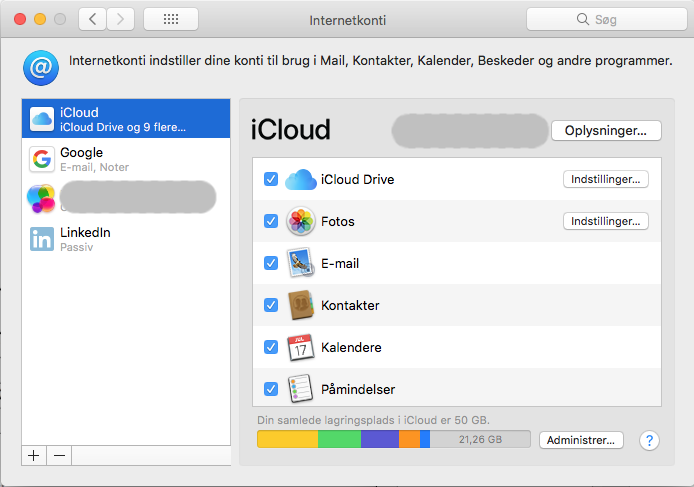This screenshot has height=487, width=694.
Task: Click the Internetkonti window title
Action: 347,20
